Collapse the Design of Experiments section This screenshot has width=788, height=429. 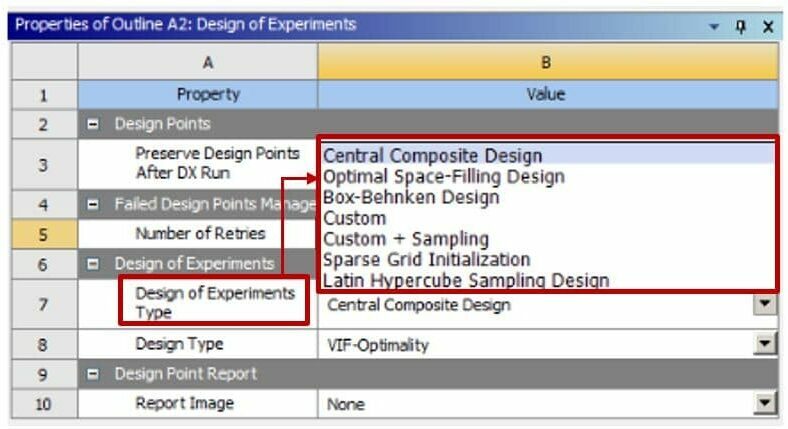[91, 264]
